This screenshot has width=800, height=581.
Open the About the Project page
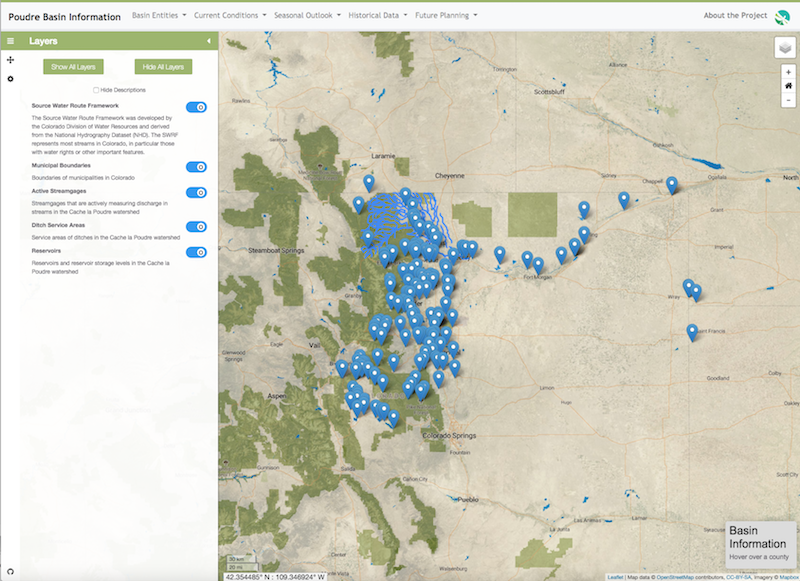[x=733, y=16]
